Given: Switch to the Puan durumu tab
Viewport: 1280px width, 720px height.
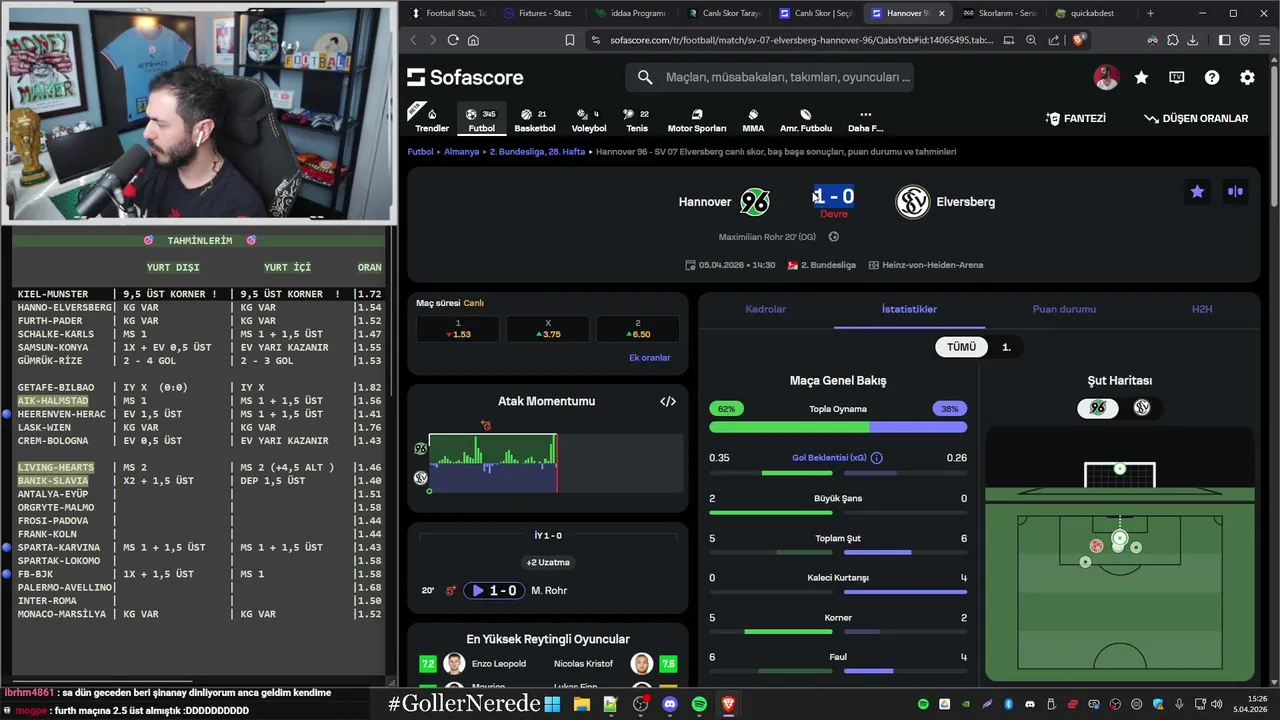Looking at the screenshot, I should [x=1064, y=309].
